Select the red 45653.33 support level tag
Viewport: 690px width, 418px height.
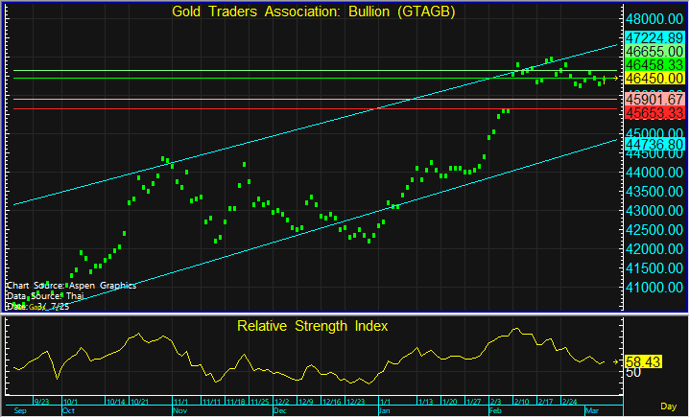(655, 114)
